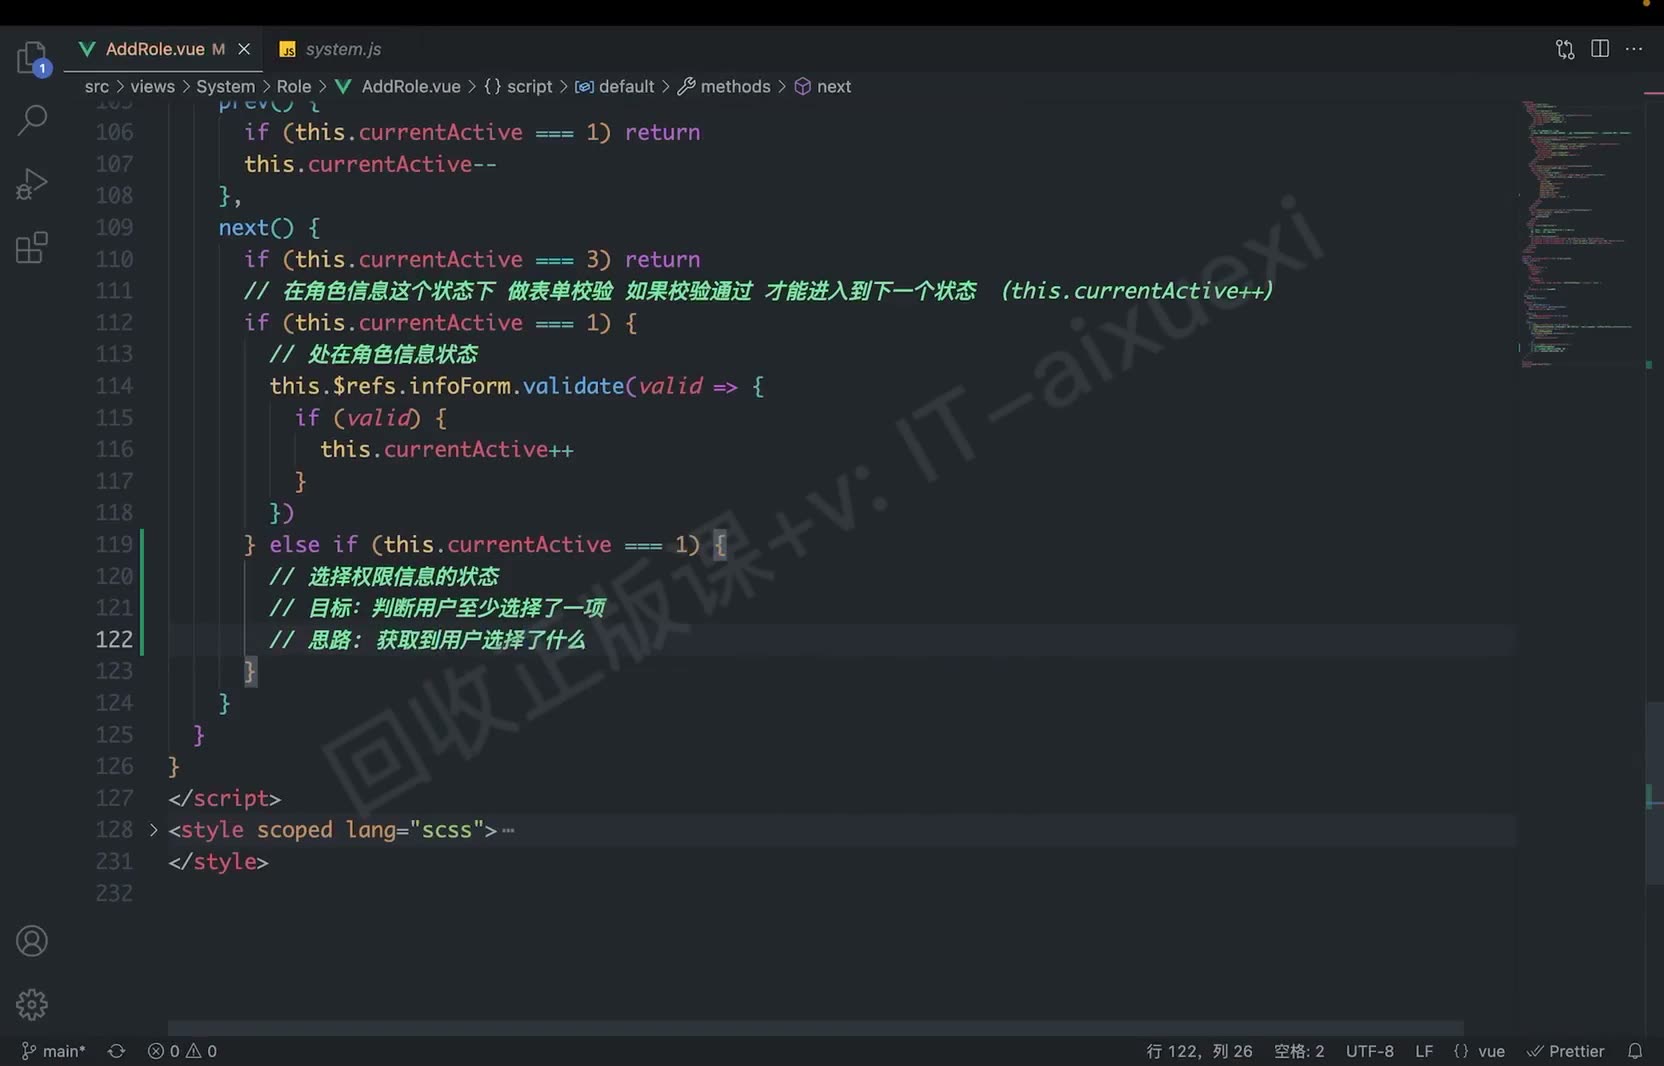This screenshot has width=1664, height=1066.
Task: Click the views breadcrumb
Action: [x=152, y=87]
